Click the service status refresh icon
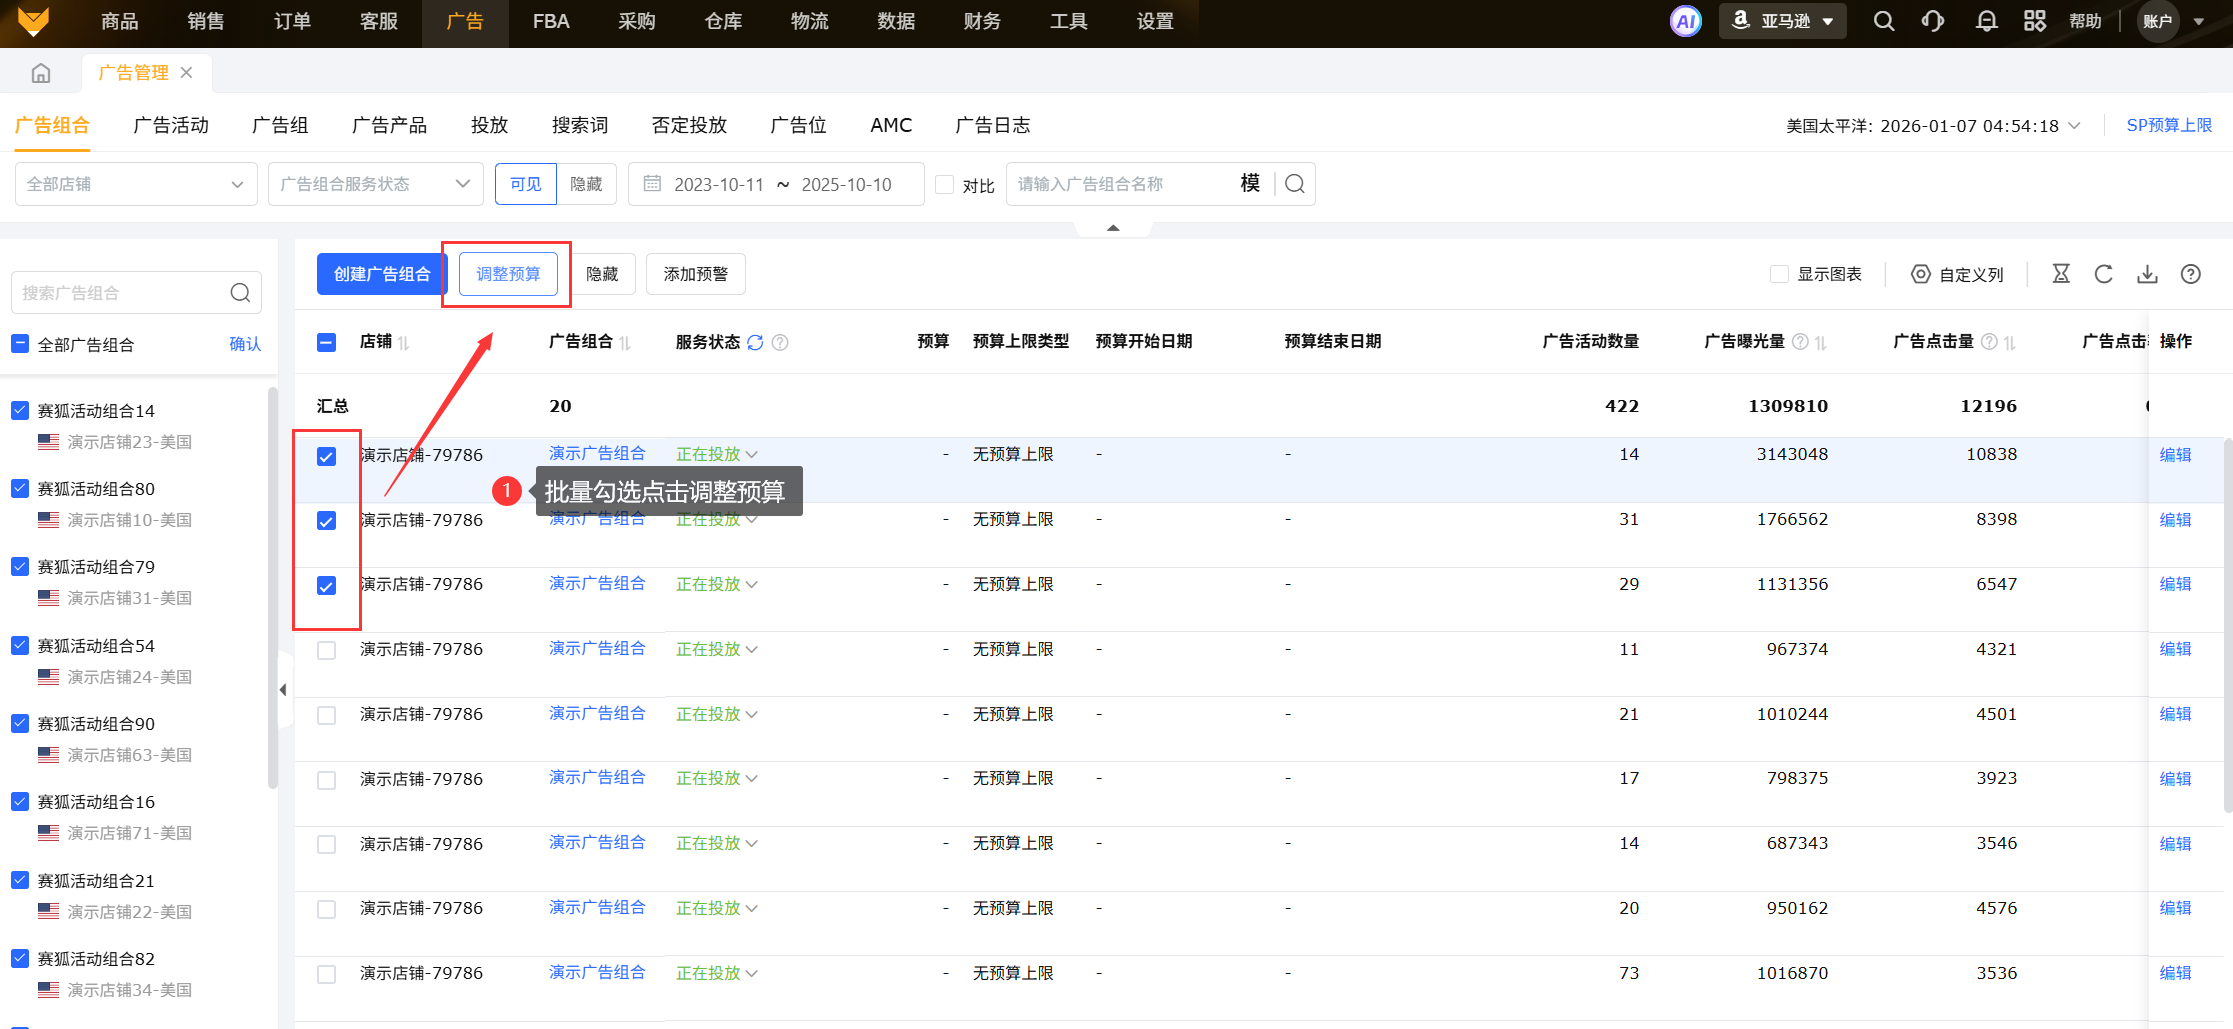 tap(755, 342)
